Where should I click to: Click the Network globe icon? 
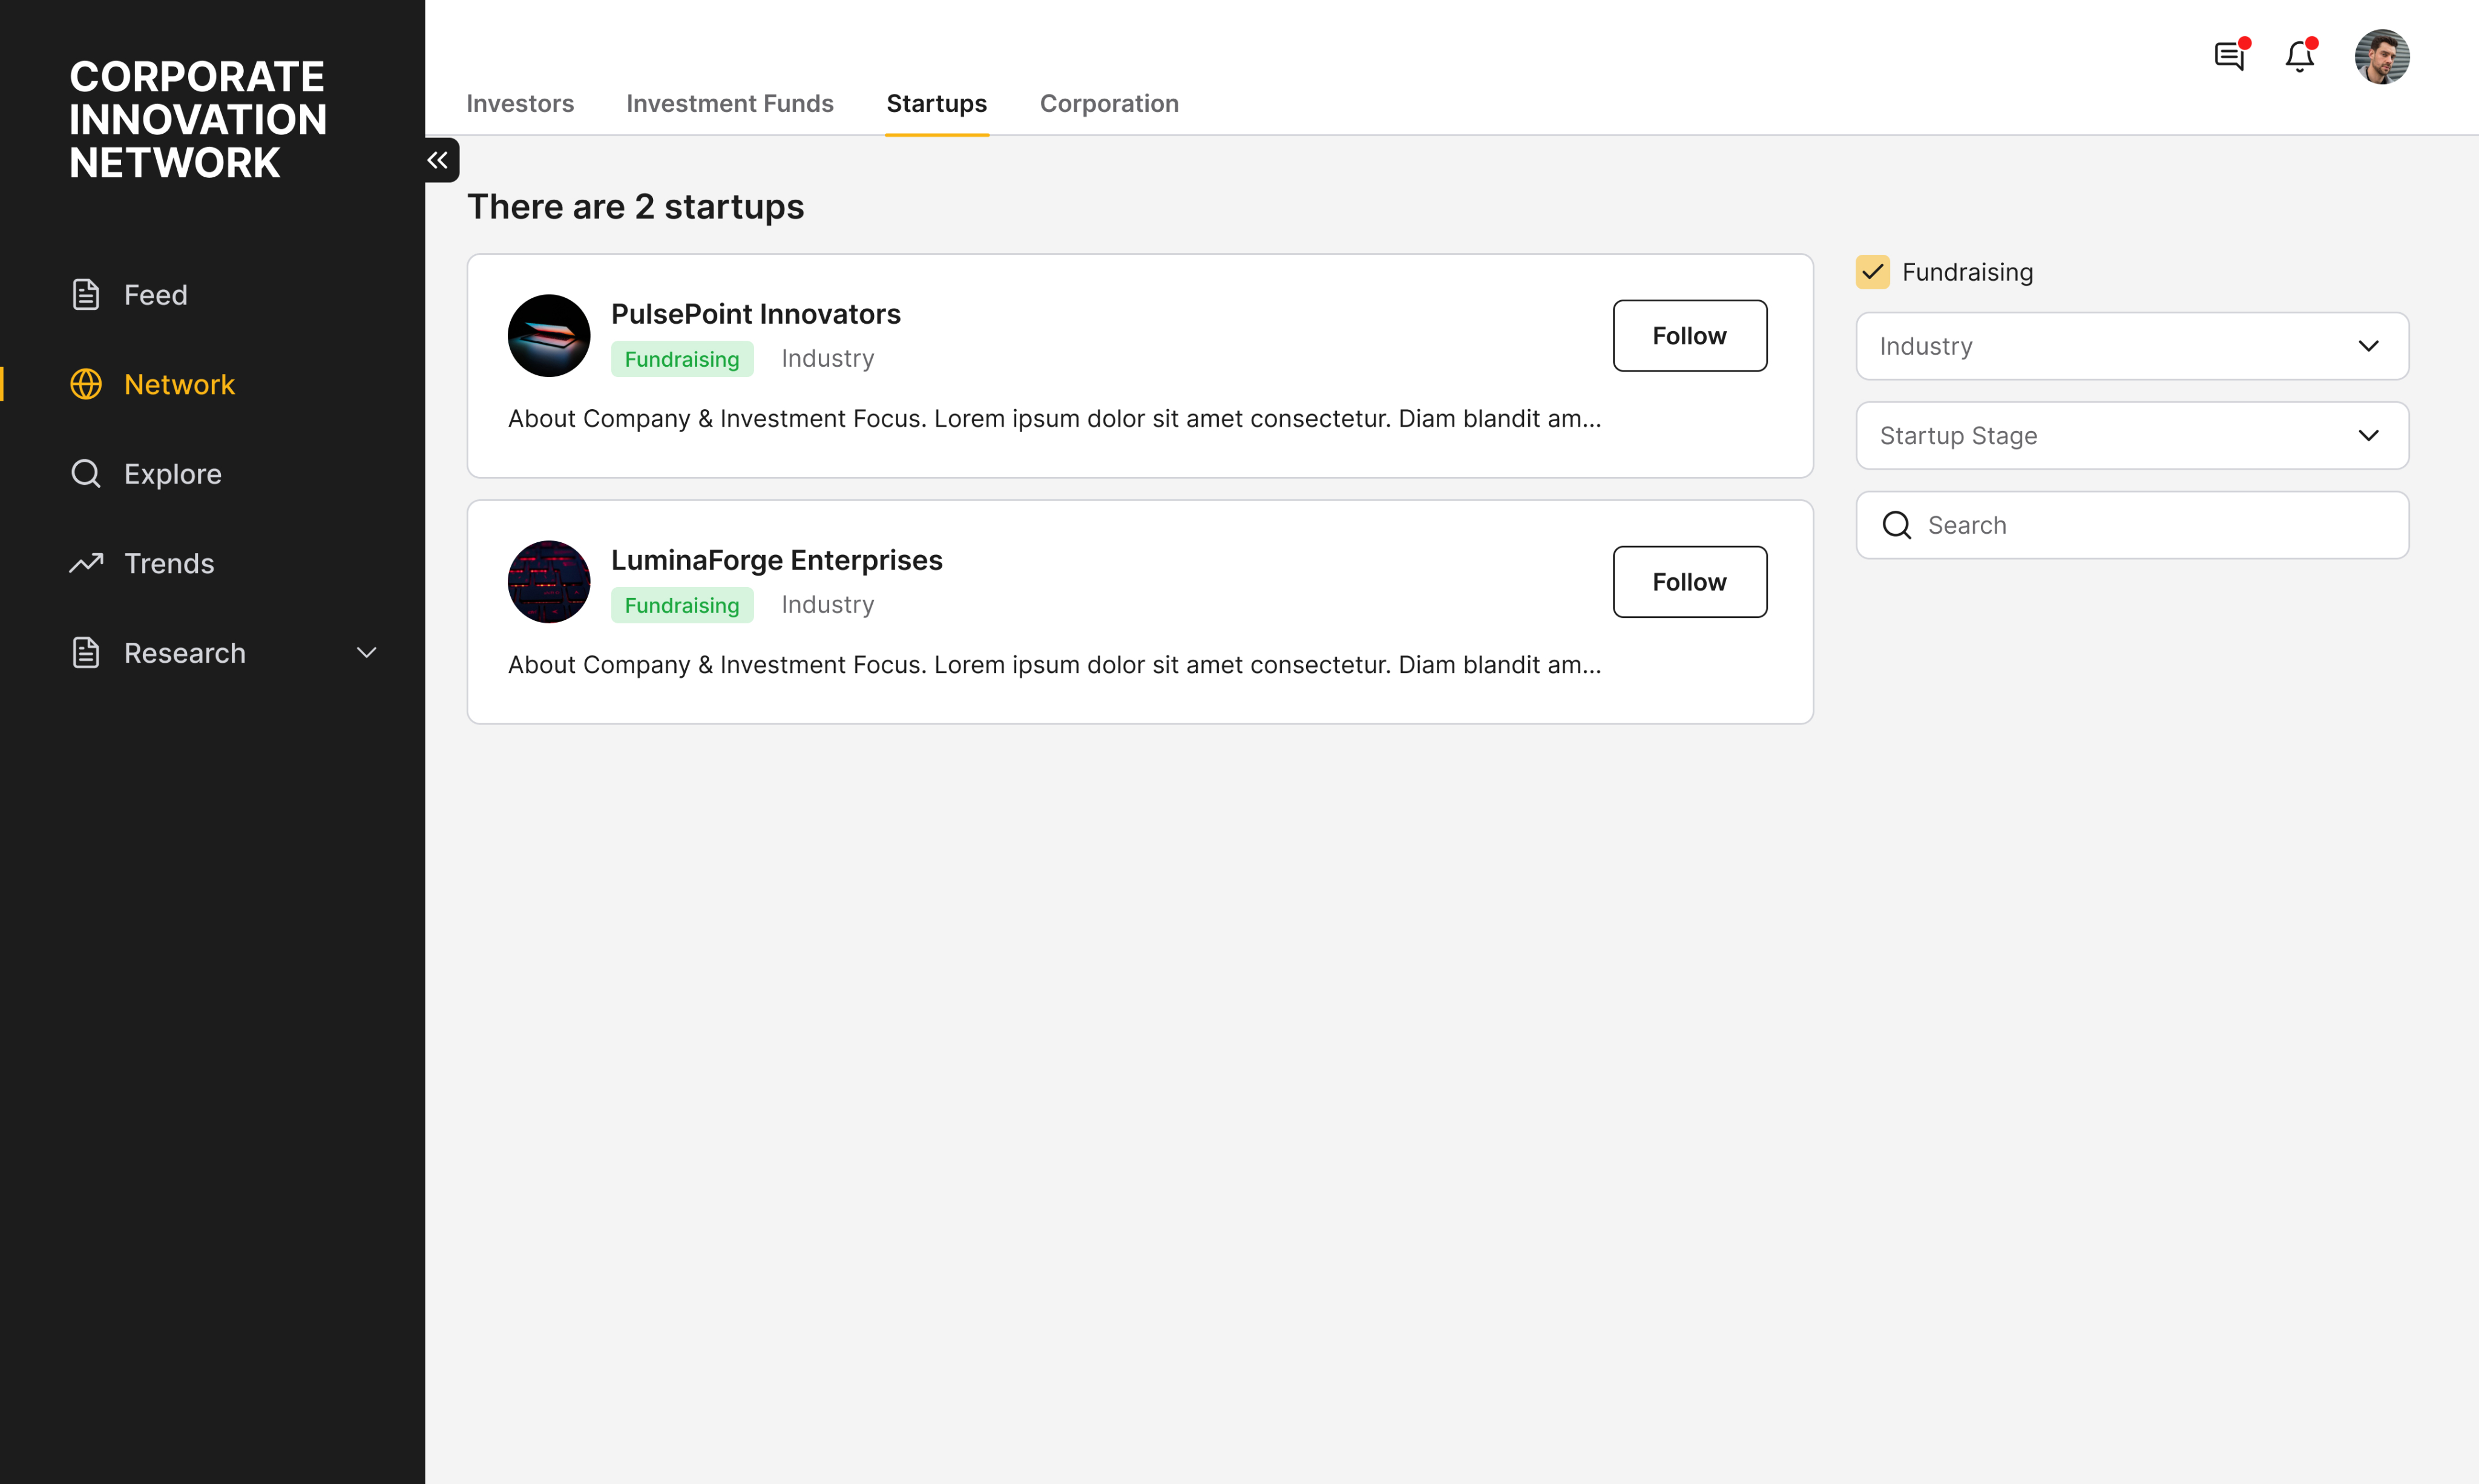[x=86, y=384]
